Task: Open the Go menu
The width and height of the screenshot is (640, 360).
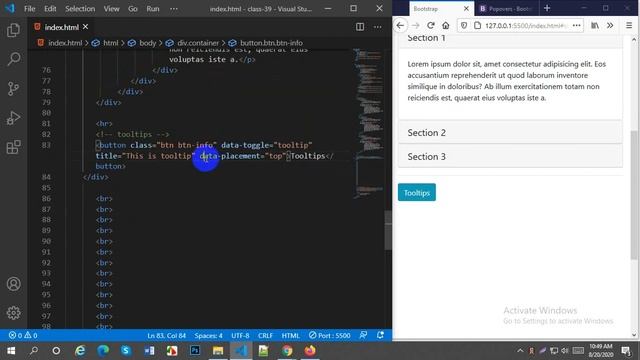Action: (133, 9)
